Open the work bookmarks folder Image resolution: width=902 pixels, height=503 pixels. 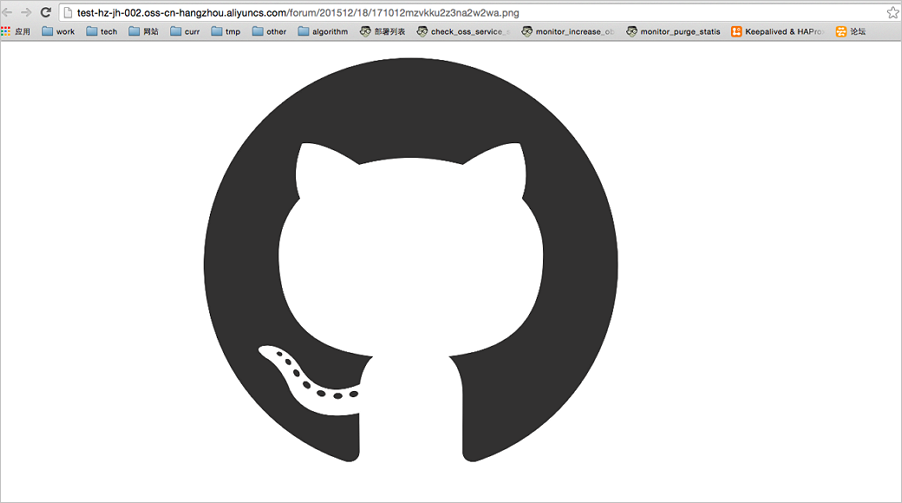(x=58, y=32)
